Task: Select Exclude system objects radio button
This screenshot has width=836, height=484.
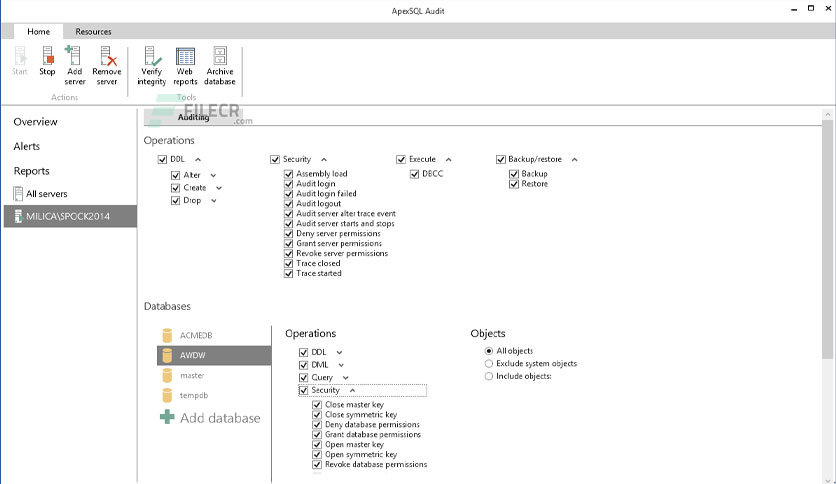Action: (x=488, y=364)
